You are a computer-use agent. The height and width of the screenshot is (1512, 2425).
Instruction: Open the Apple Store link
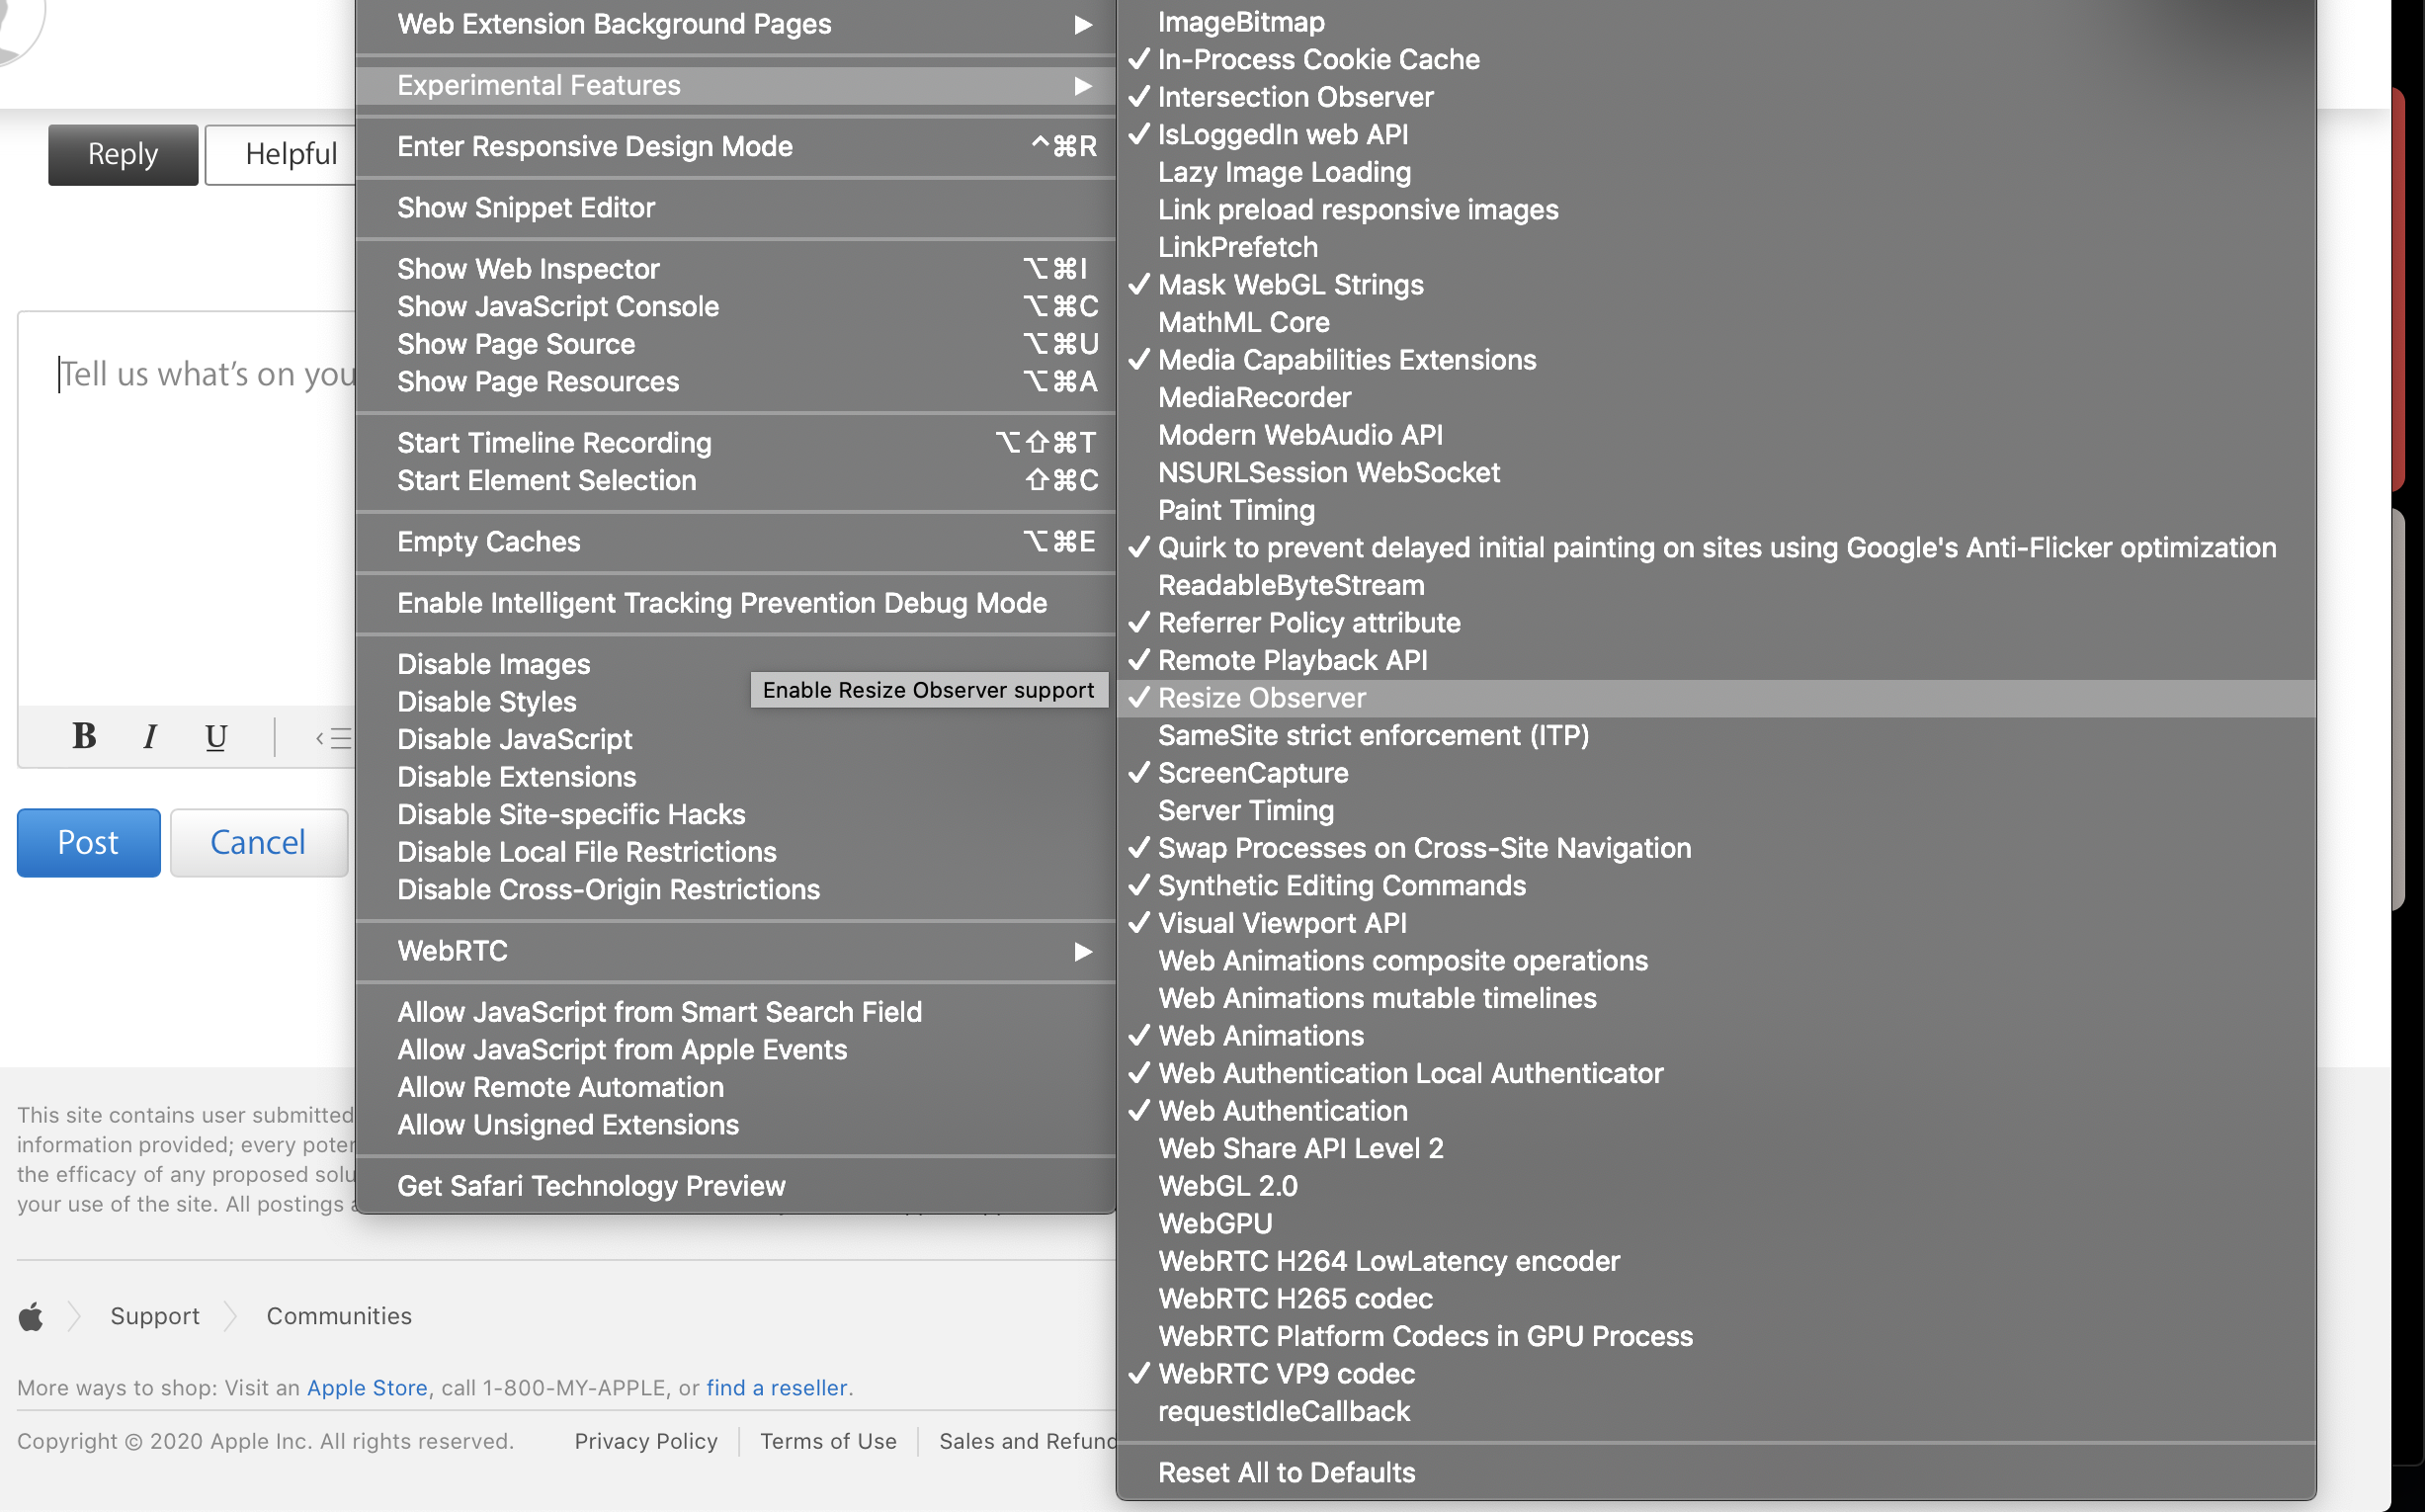coord(367,1388)
